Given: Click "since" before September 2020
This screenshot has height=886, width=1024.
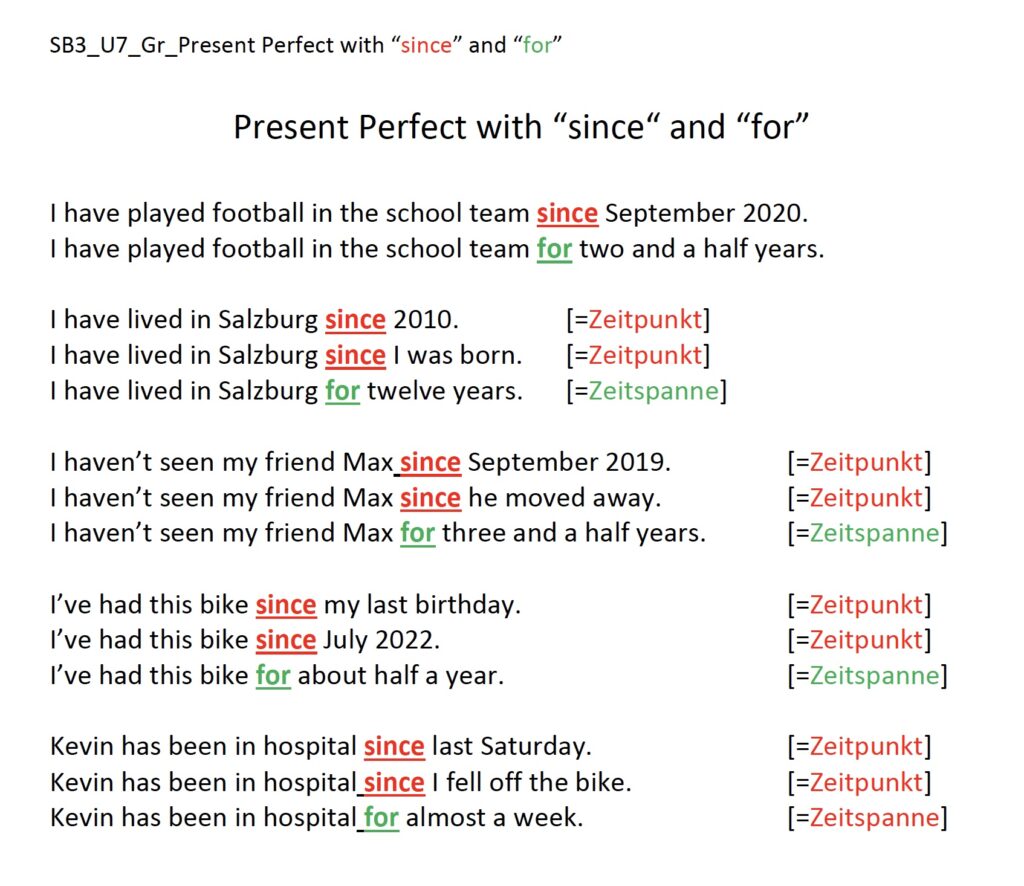Looking at the screenshot, I should point(567,214).
